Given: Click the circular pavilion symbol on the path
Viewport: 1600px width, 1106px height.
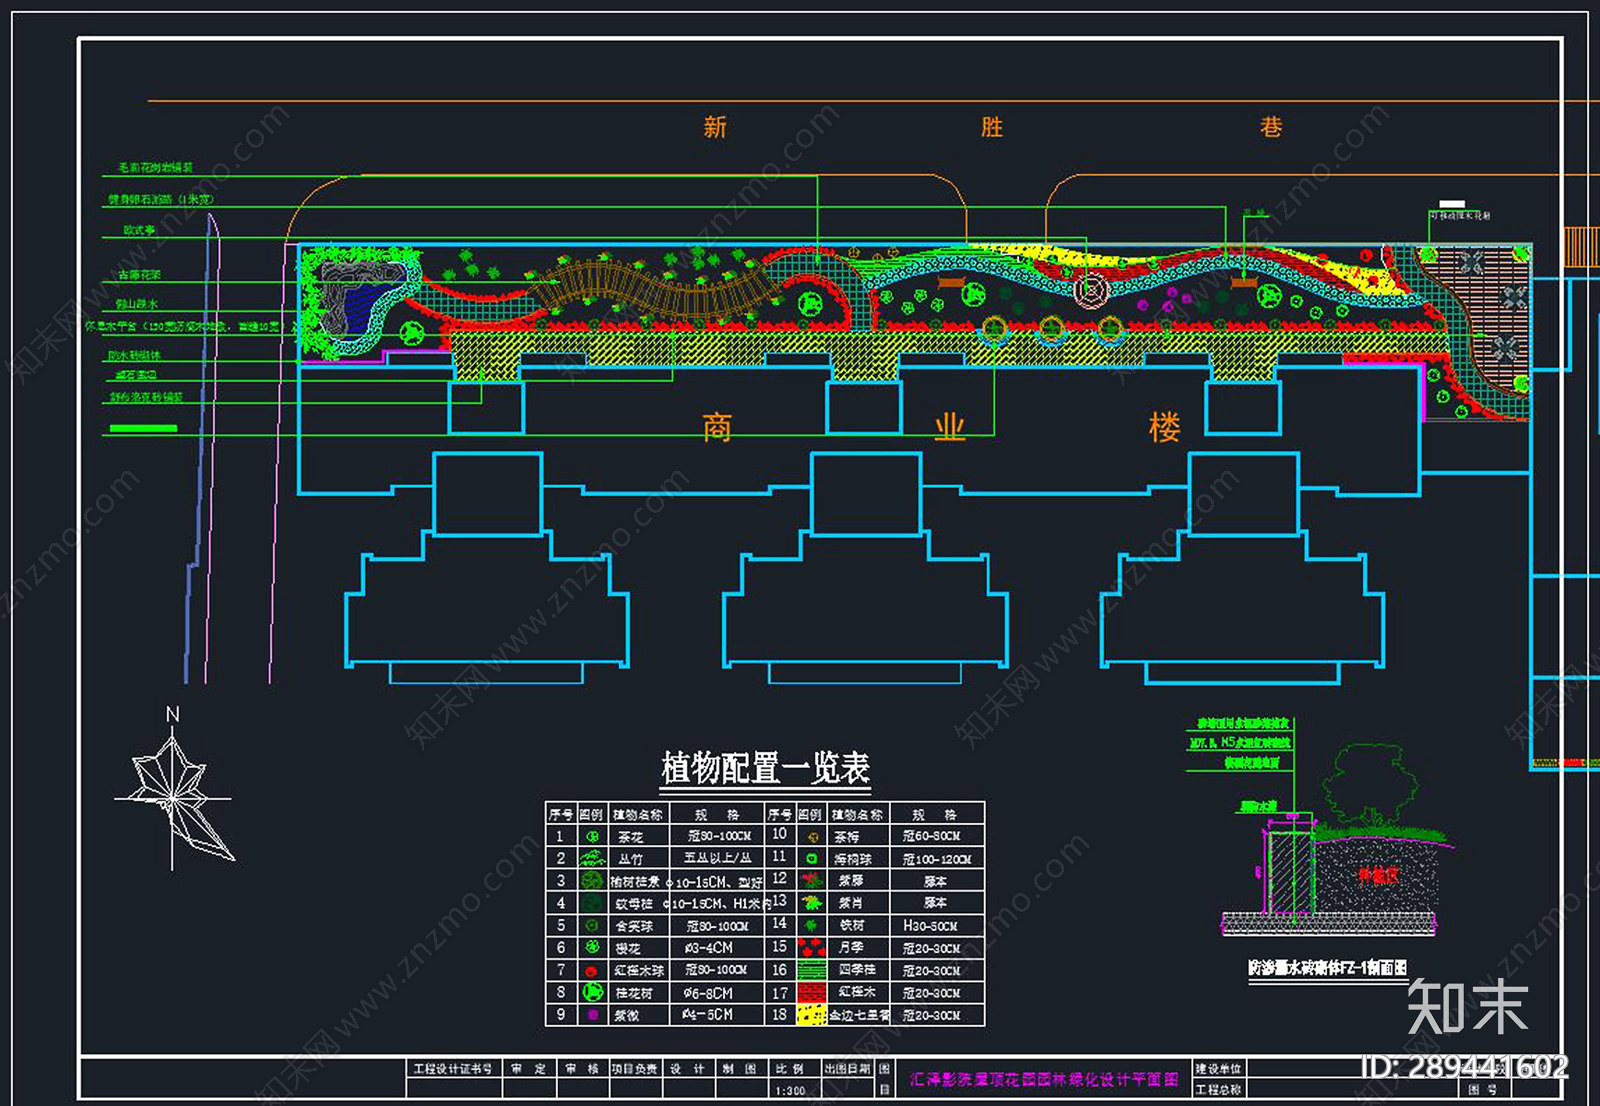Looking at the screenshot, I should click(x=1091, y=289).
